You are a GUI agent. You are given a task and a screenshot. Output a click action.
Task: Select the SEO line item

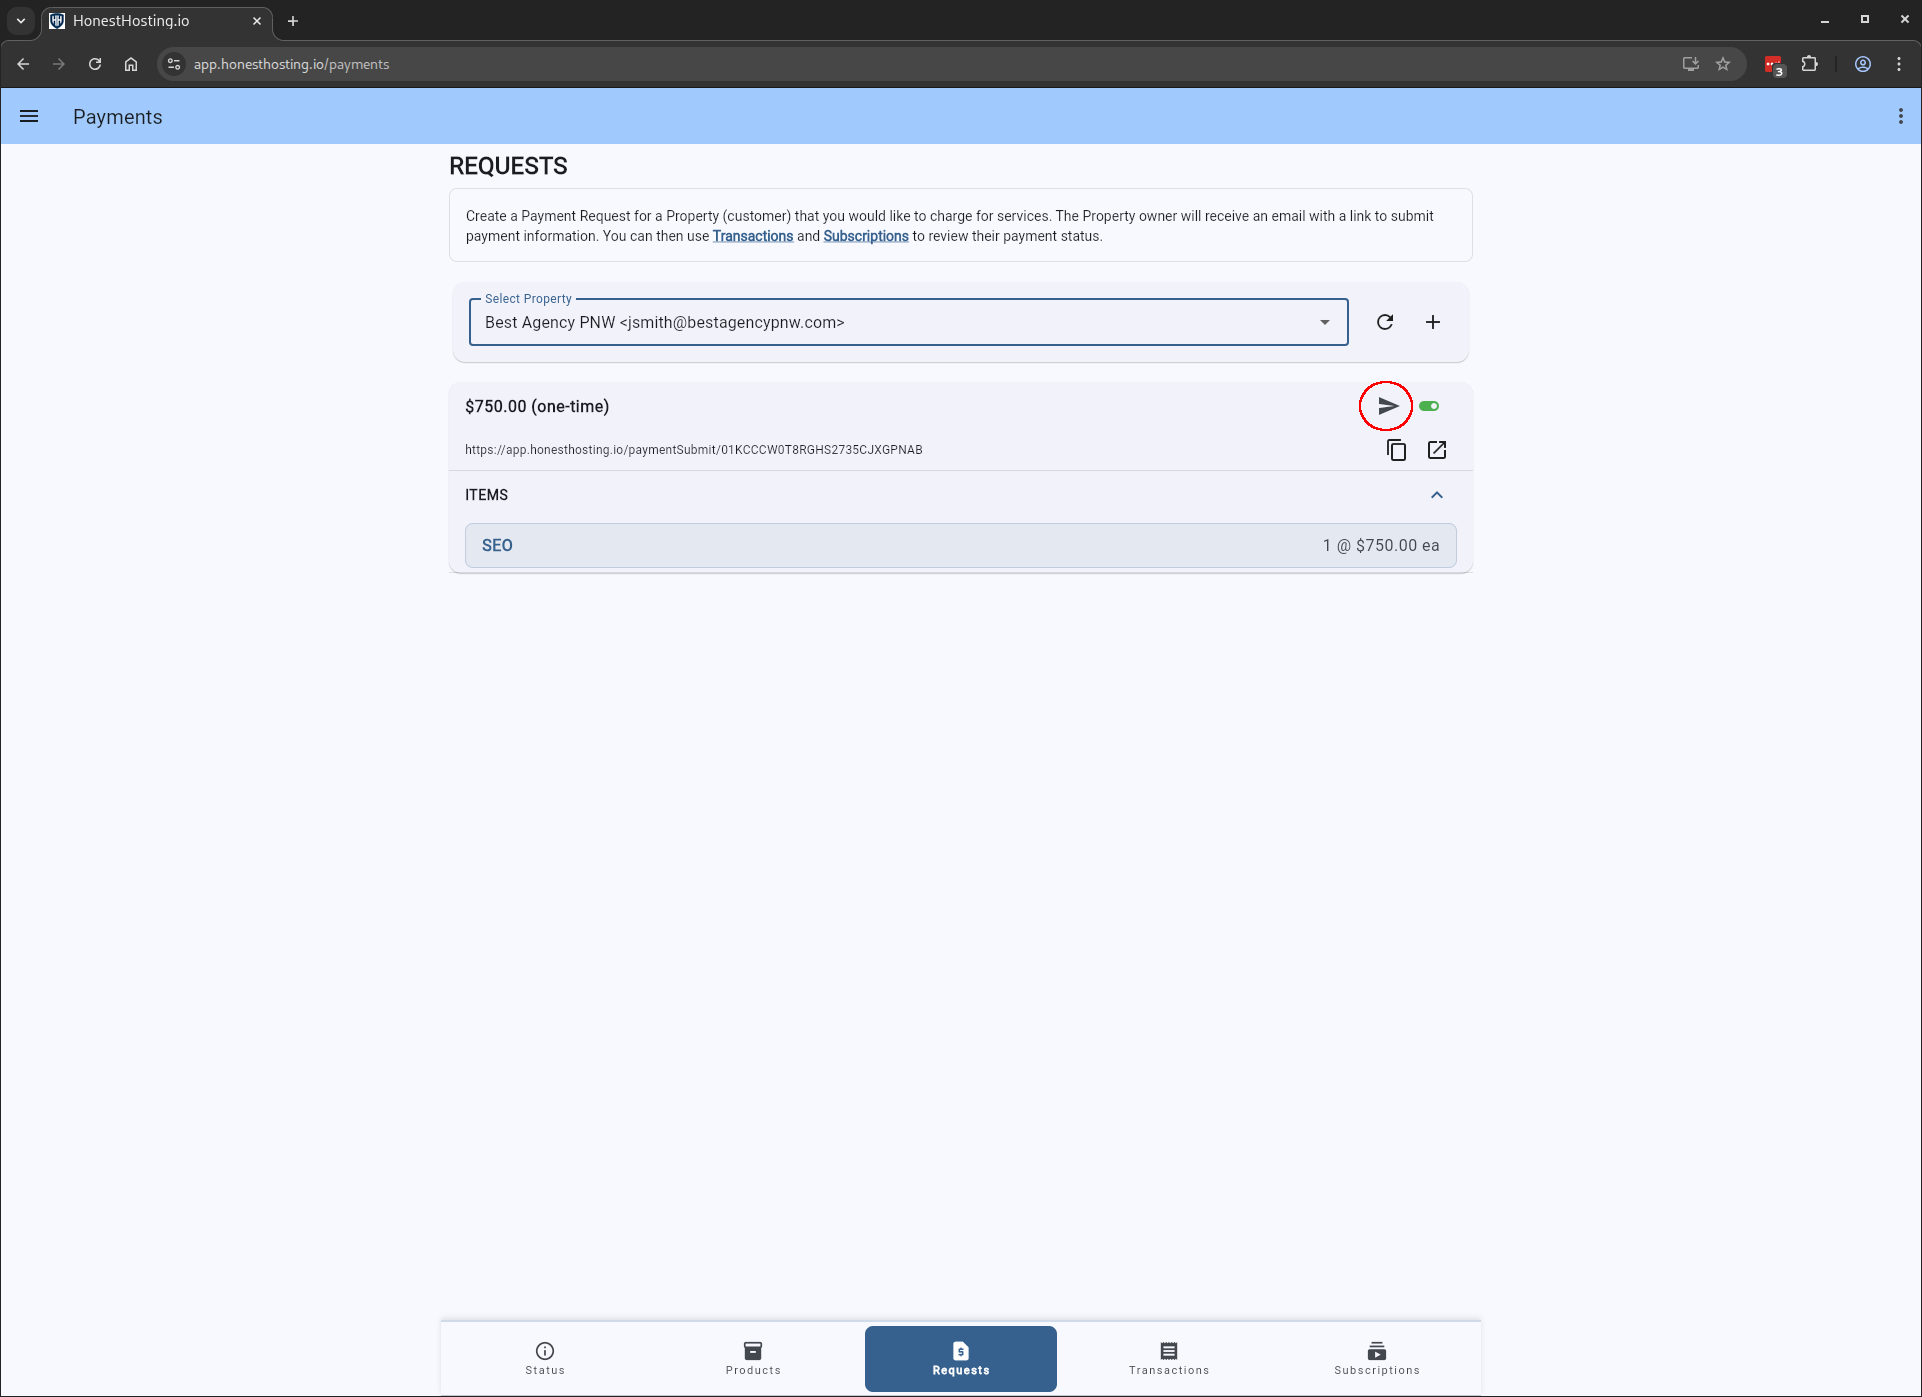coord(960,545)
